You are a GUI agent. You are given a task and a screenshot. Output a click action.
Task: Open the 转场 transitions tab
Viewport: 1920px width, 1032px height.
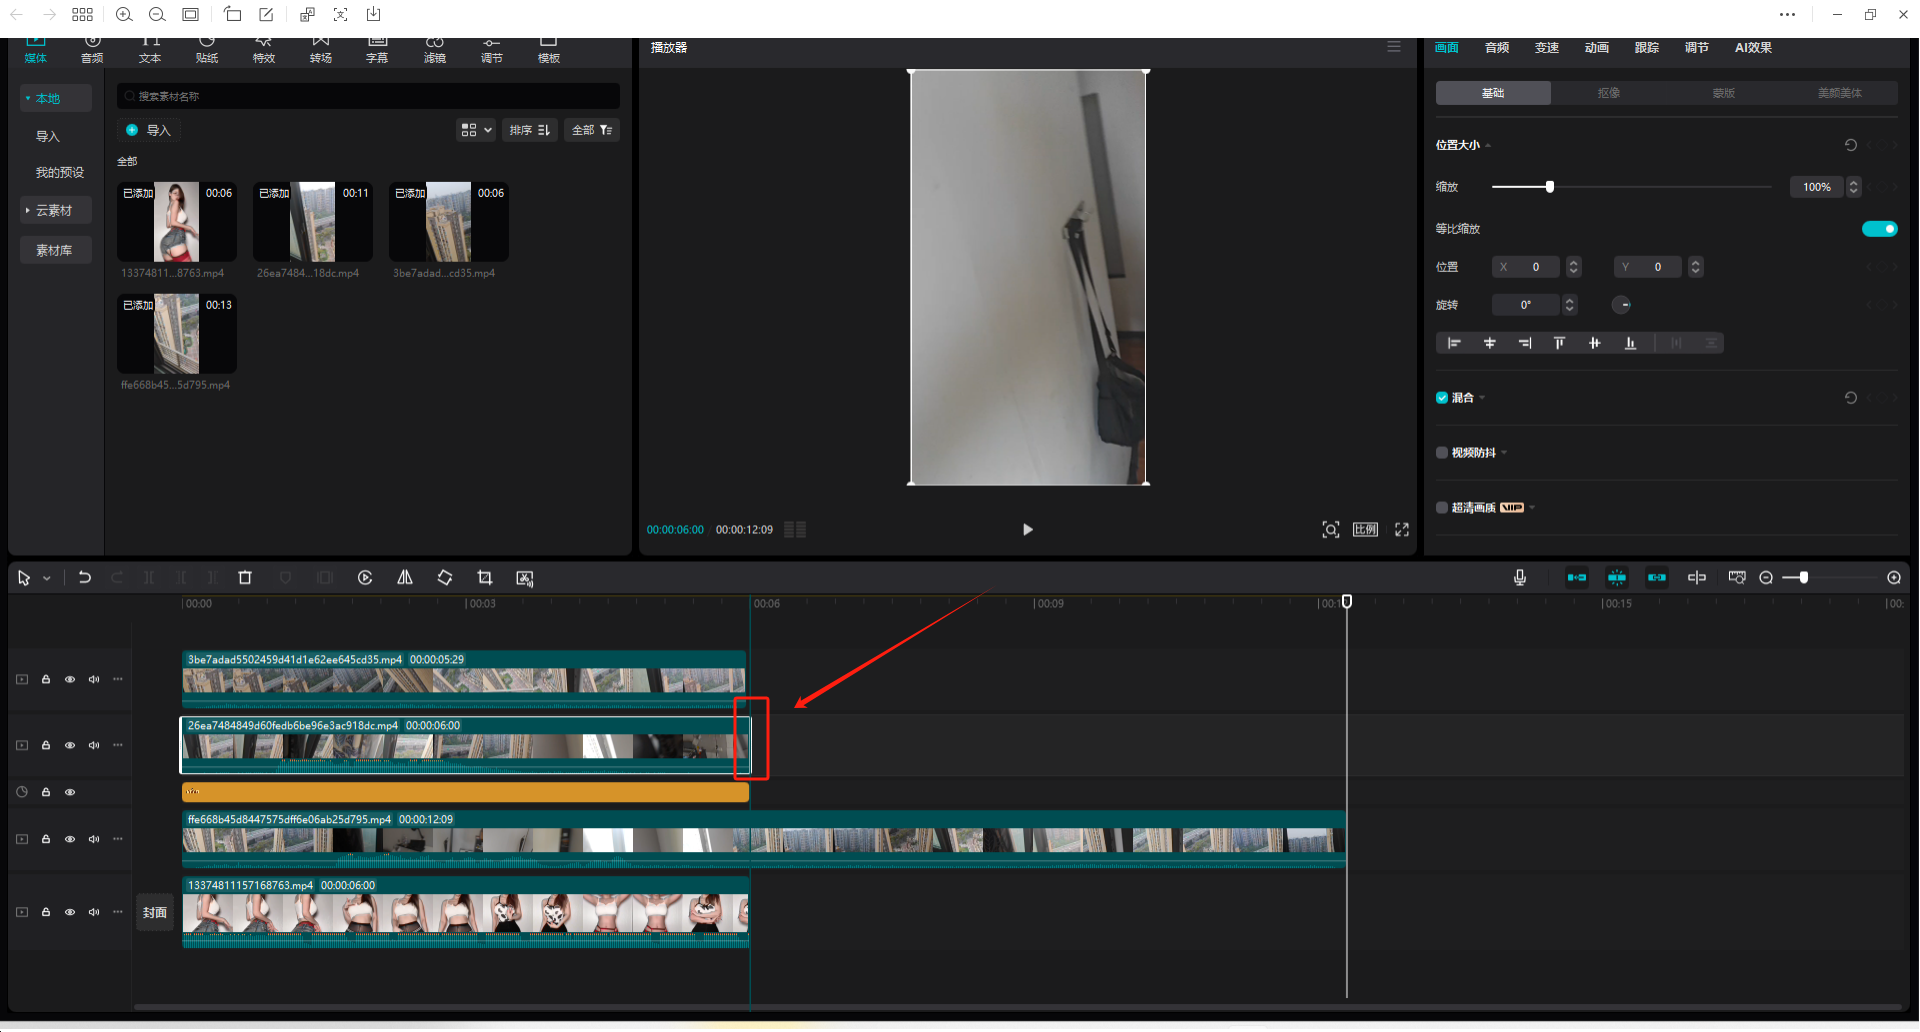tap(321, 50)
